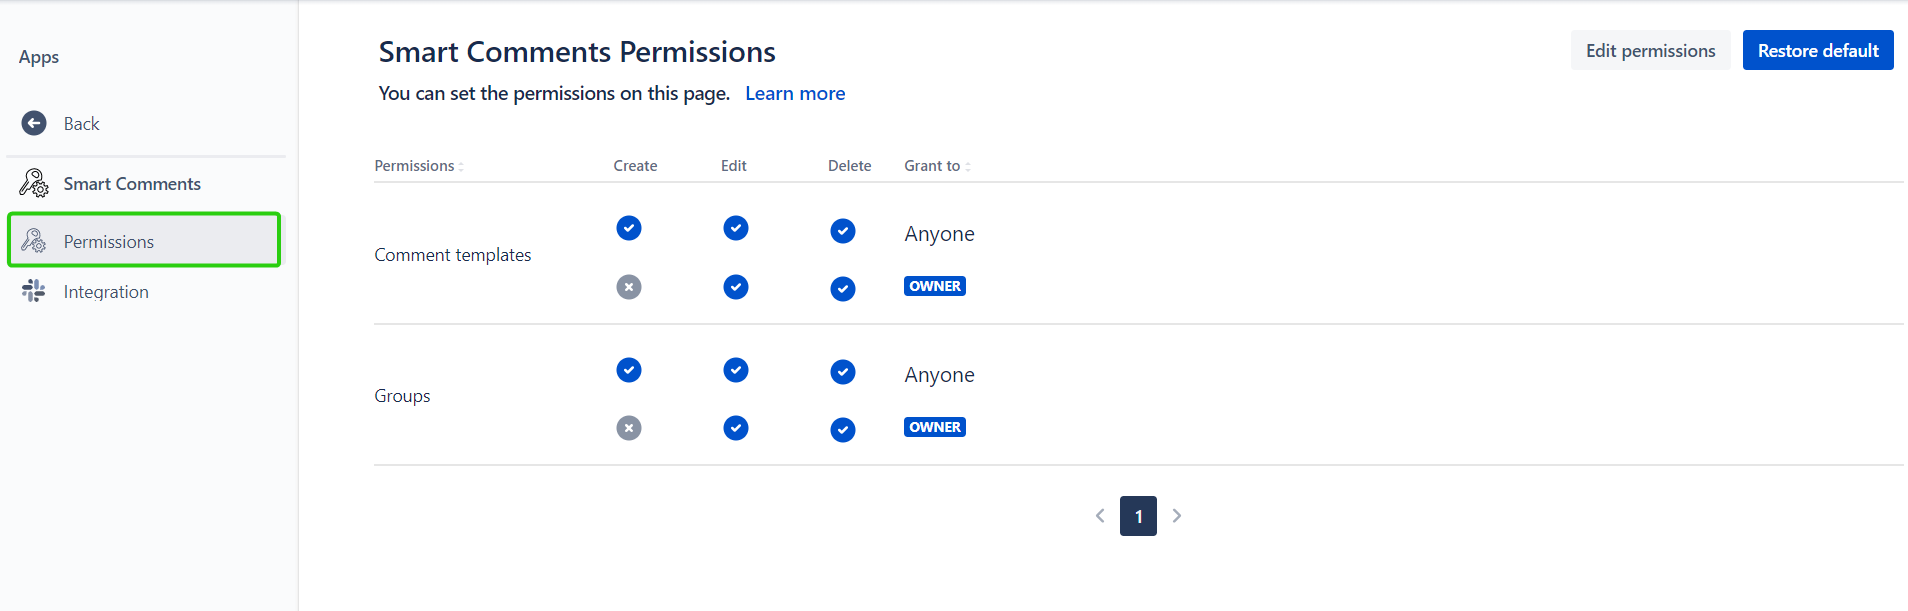Click Groups Anyone Delete checkmark

843,372
